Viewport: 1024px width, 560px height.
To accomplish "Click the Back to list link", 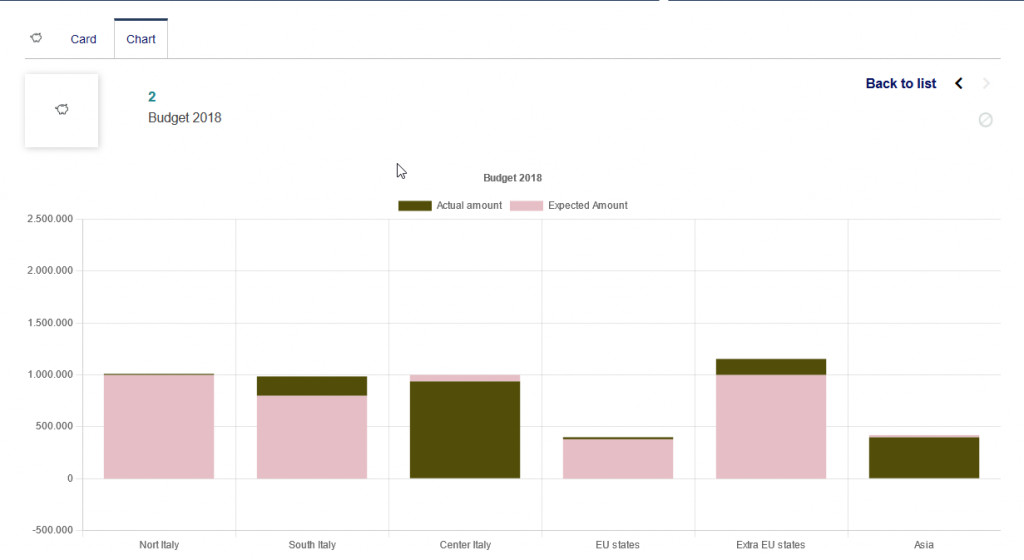I will coord(901,83).
